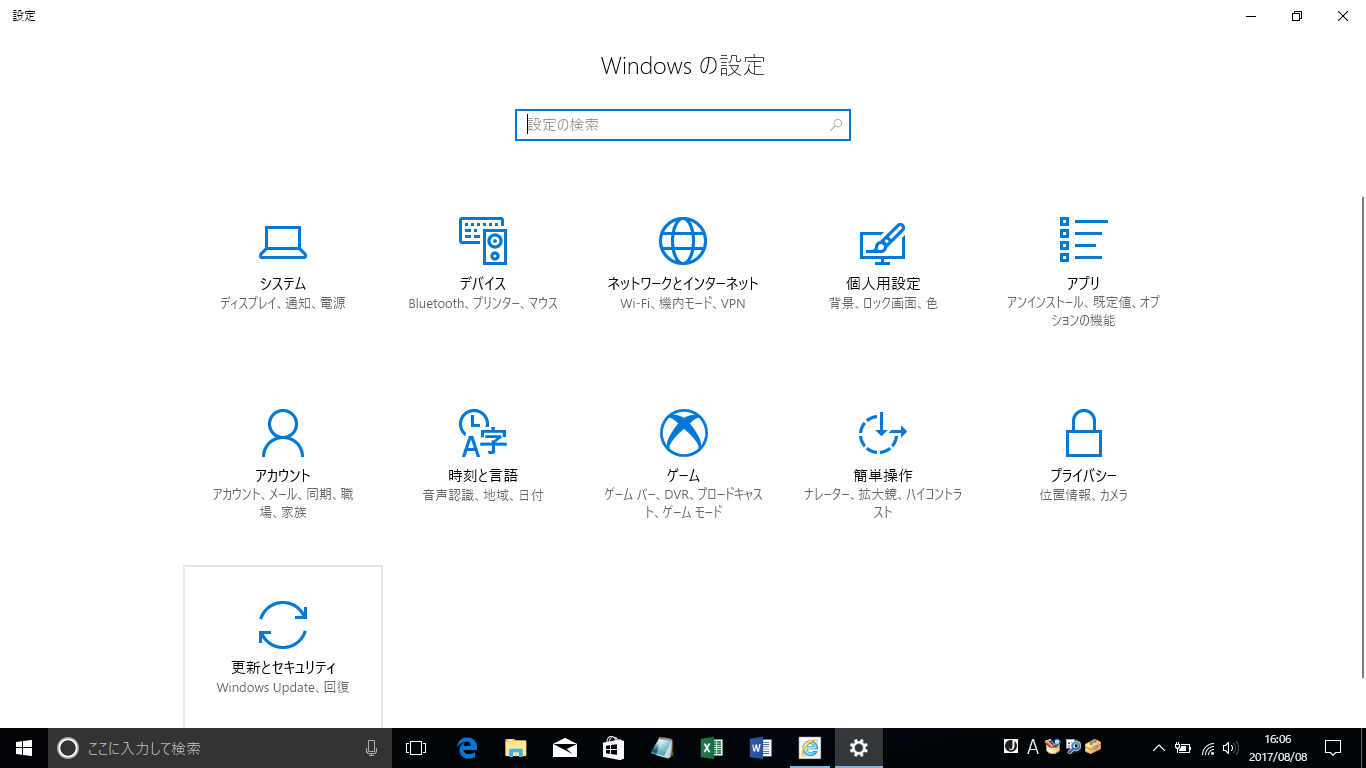Open the ゲーム Xbox icon

(x=683, y=433)
